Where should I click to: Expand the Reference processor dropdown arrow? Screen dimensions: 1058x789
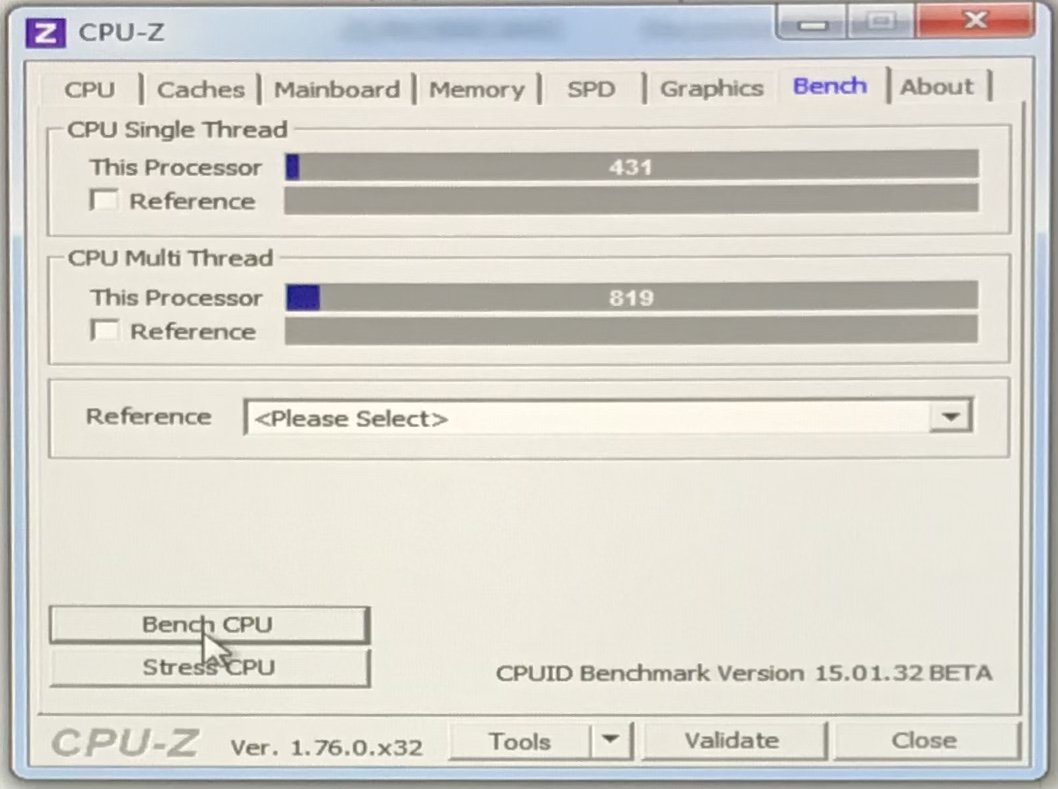949,416
